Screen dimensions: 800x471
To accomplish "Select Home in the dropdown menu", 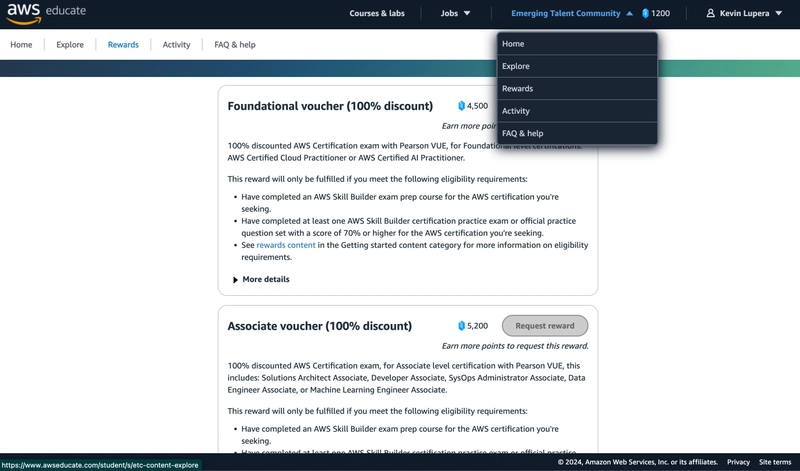I will click(x=577, y=44).
